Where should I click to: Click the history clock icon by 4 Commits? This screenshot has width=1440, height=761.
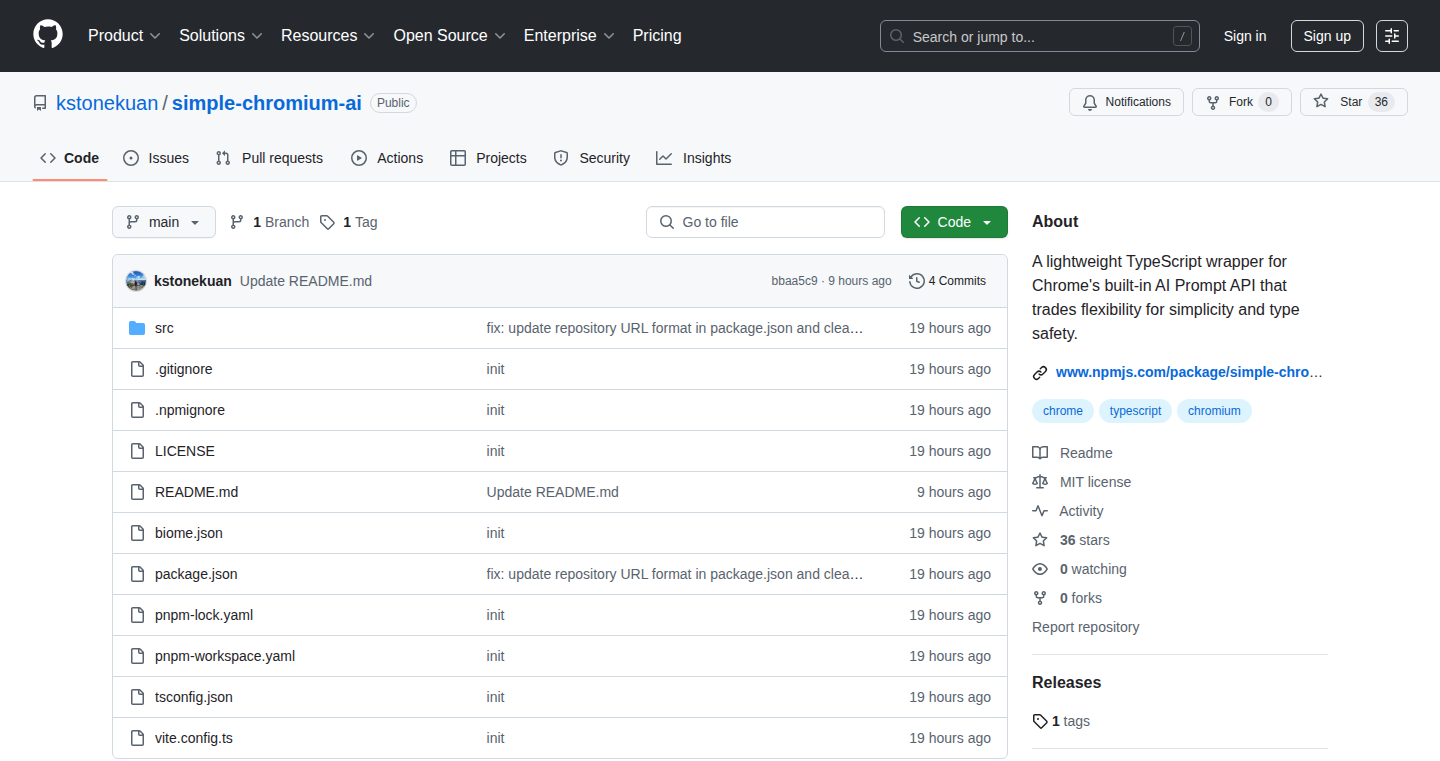[x=916, y=281]
